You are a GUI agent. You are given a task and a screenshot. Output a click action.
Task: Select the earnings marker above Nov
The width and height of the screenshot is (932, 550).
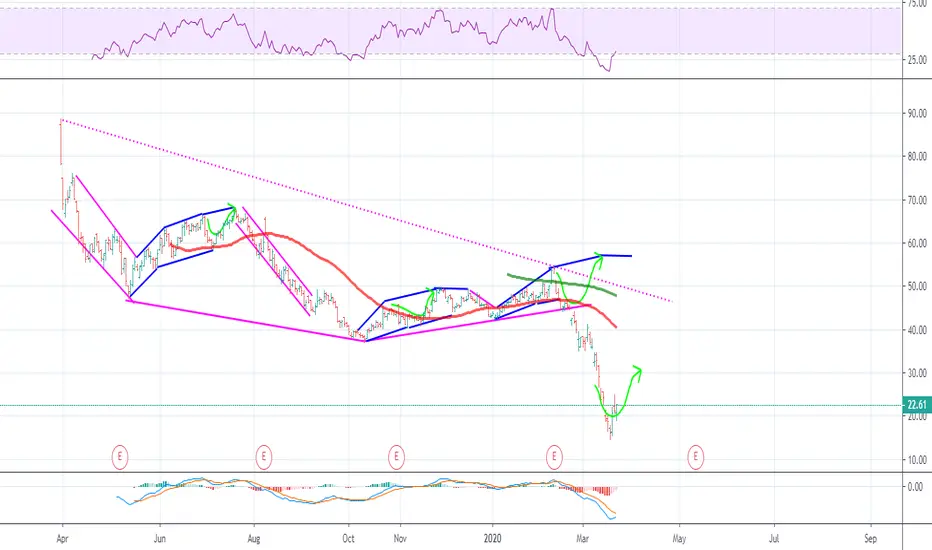[396, 457]
